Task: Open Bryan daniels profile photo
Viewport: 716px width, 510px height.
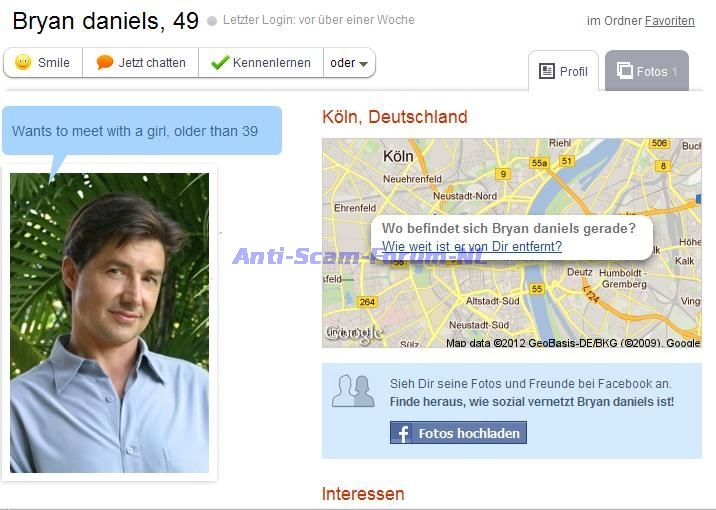Action: pyautogui.click(x=109, y=322)
